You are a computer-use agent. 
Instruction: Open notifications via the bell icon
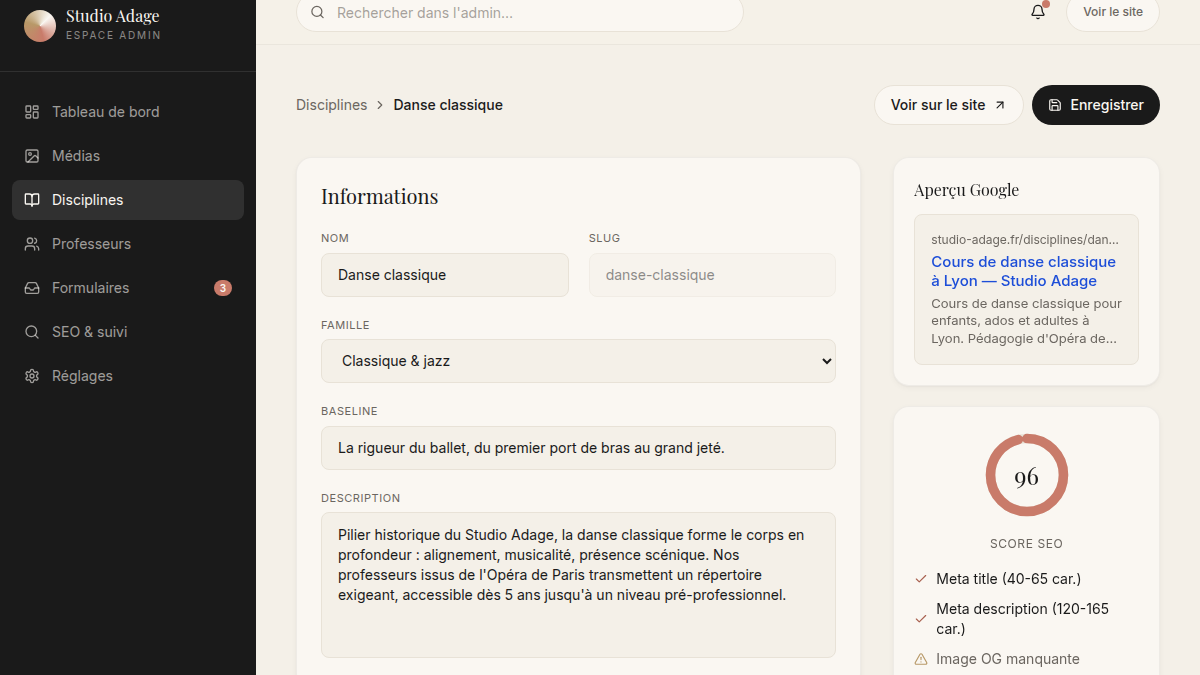(1038, 13)
